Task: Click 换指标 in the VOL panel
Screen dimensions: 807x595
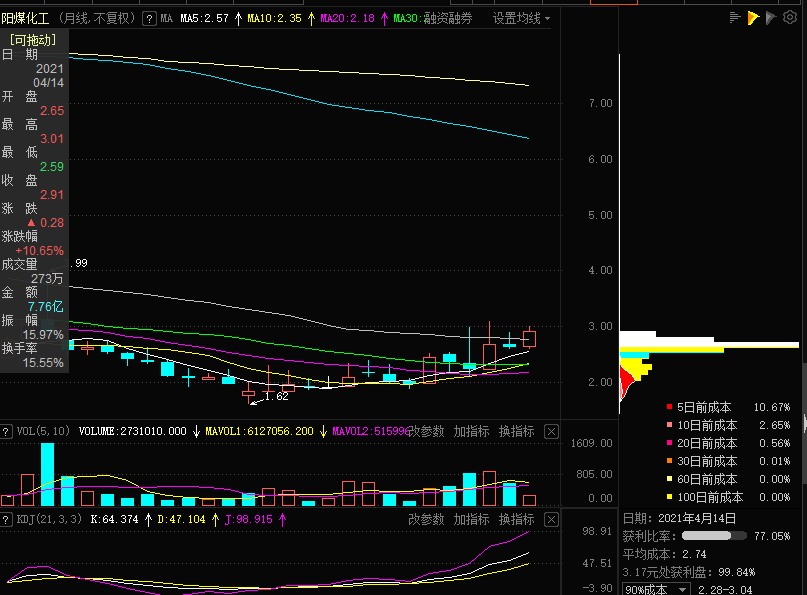Action: pyautogui.click(x=516, y=431)
